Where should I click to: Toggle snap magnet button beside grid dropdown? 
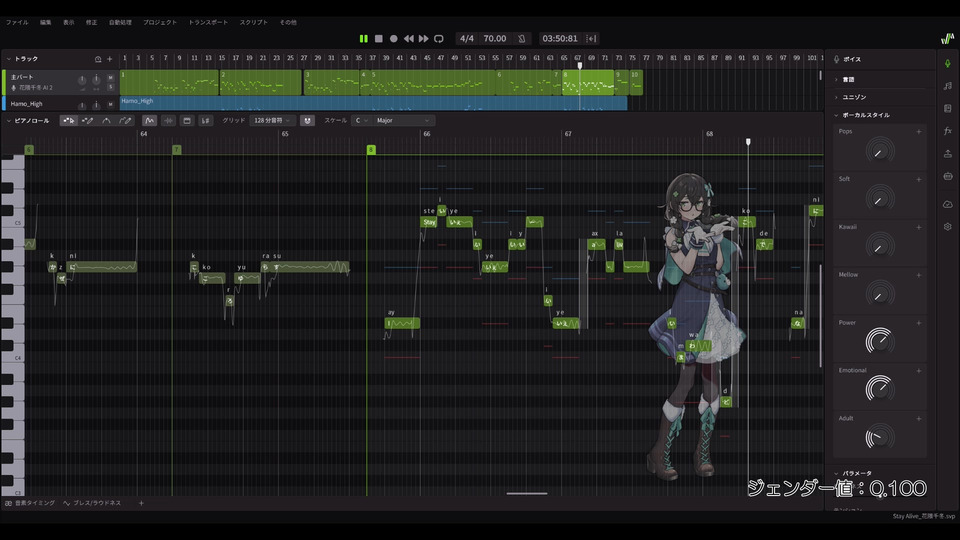307,121
